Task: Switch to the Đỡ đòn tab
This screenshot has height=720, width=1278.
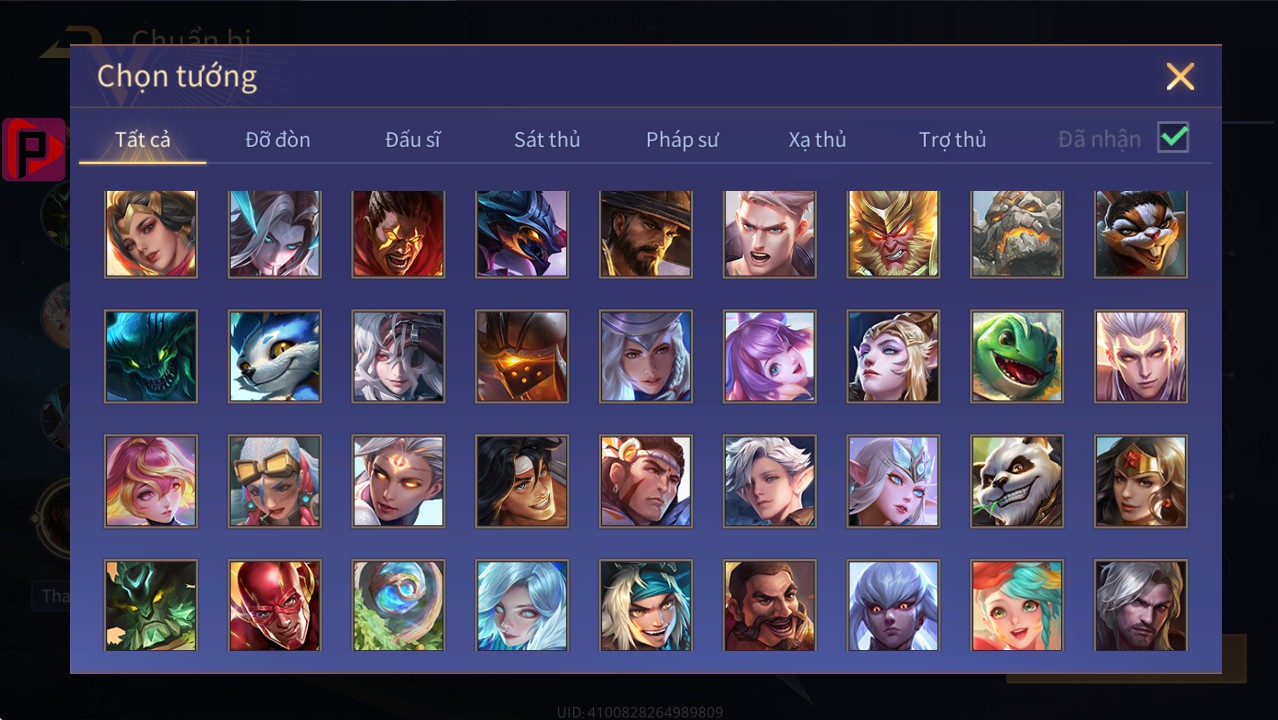Action: pyautogui.click(x=278, y=140)
